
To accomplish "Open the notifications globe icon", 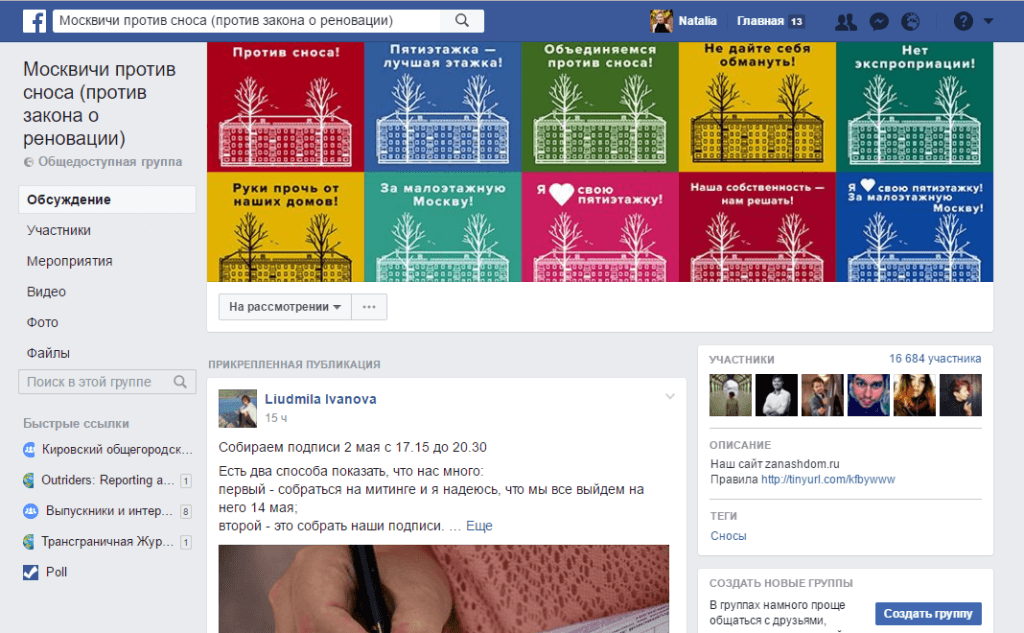I will click(x=910, y=21).
